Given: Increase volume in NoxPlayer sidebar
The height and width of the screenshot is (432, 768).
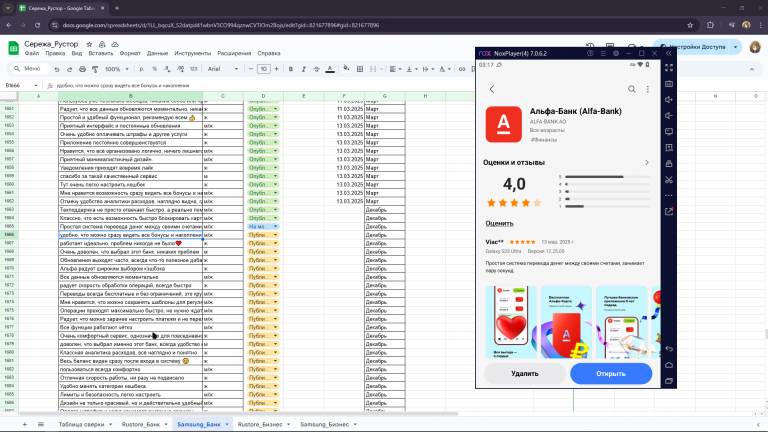Looking at the screenshot, I should [x=669, y=100].
